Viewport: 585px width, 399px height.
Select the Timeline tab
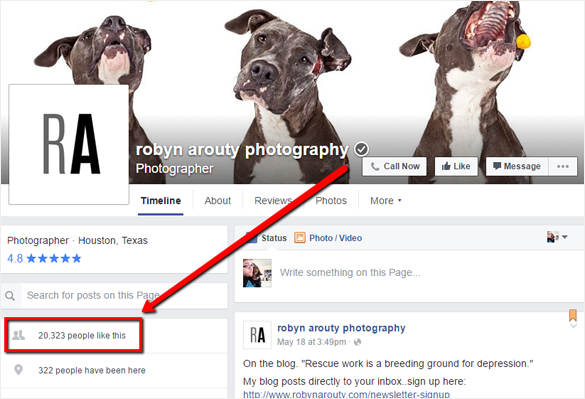(x=161, y=201)
